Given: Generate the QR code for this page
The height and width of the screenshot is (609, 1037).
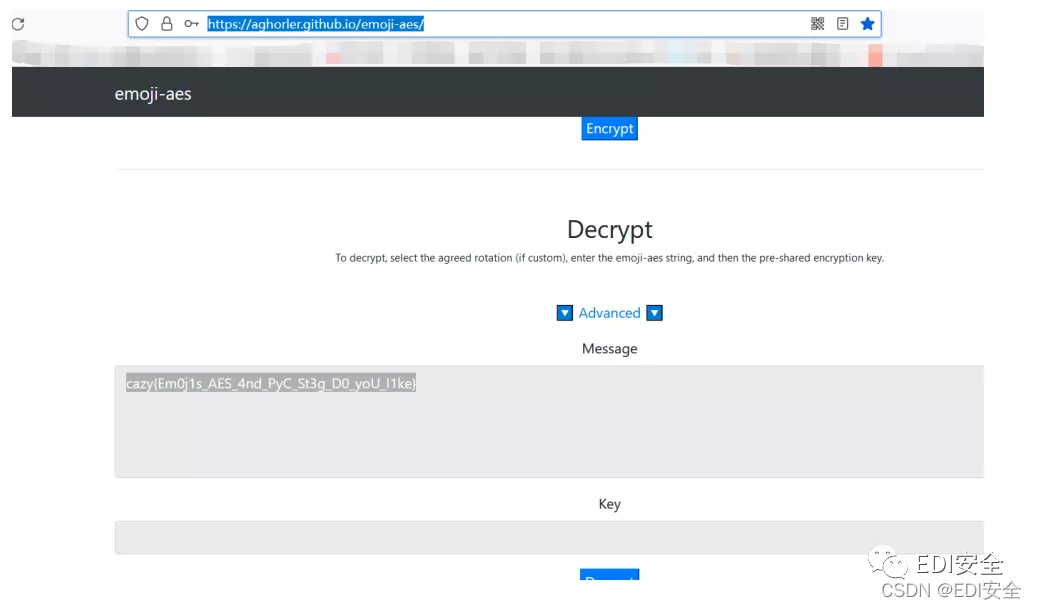Looking at the screenshot, I should [x=817, y=24].
